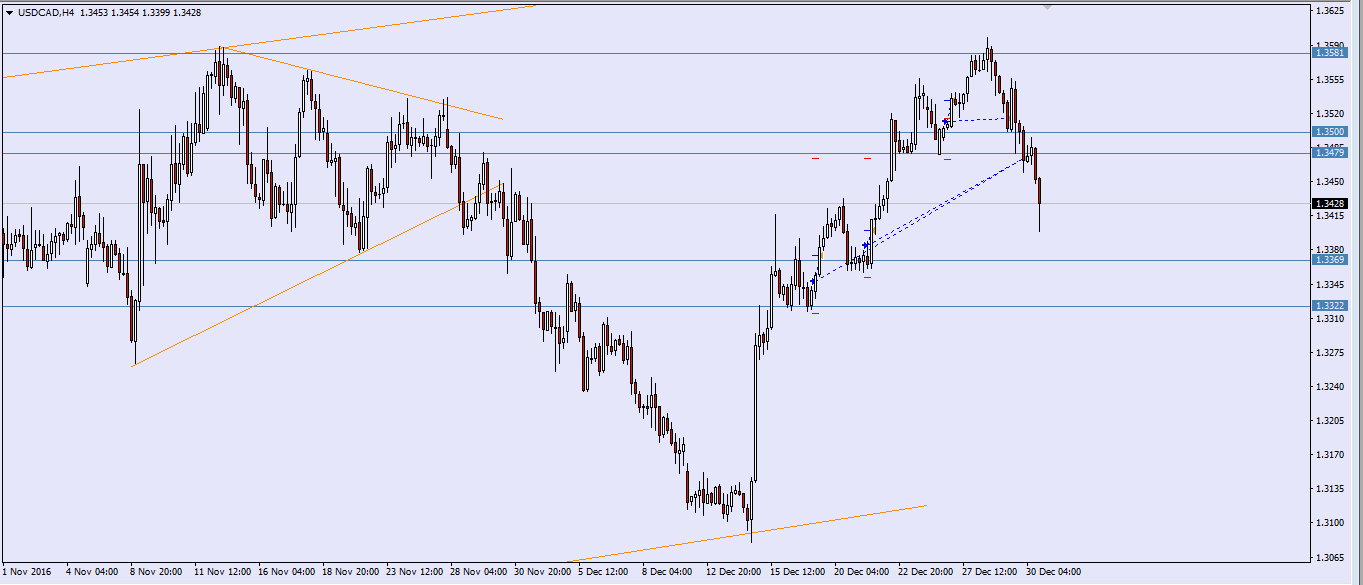Click the chart shift triangle marker on top edge
Viewport: 1363px width, 585px height.
[x=1048, y=7]
